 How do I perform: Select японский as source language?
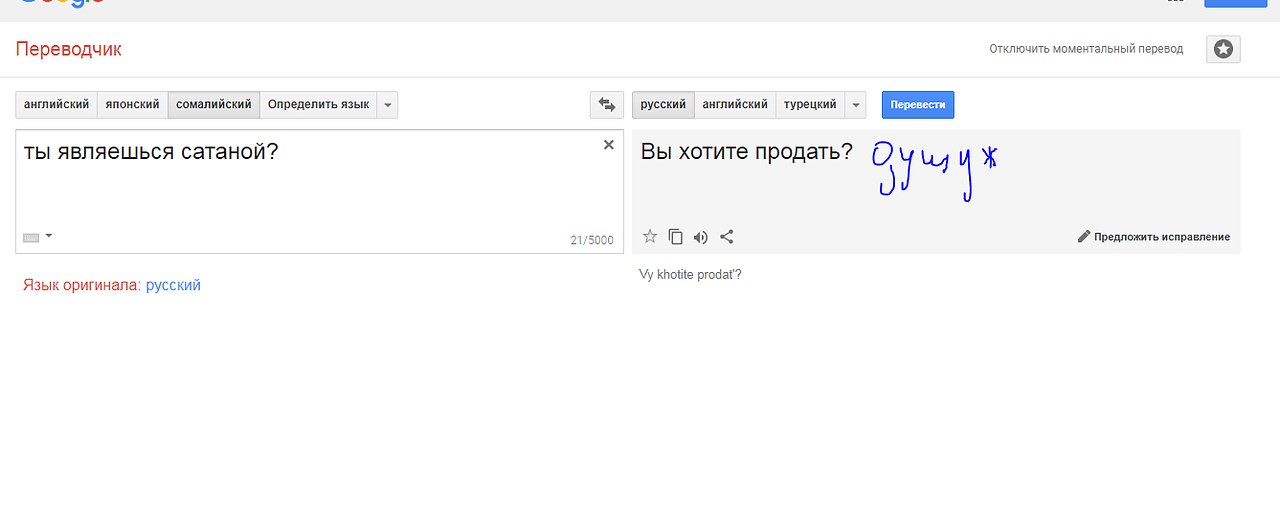(x=133, y=104)
